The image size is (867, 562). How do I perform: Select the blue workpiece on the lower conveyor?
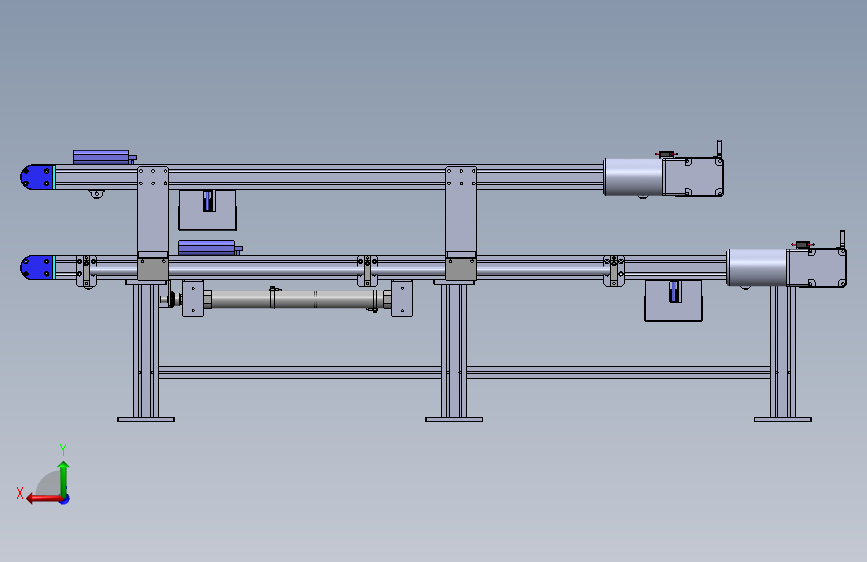(x=207, y=247)
